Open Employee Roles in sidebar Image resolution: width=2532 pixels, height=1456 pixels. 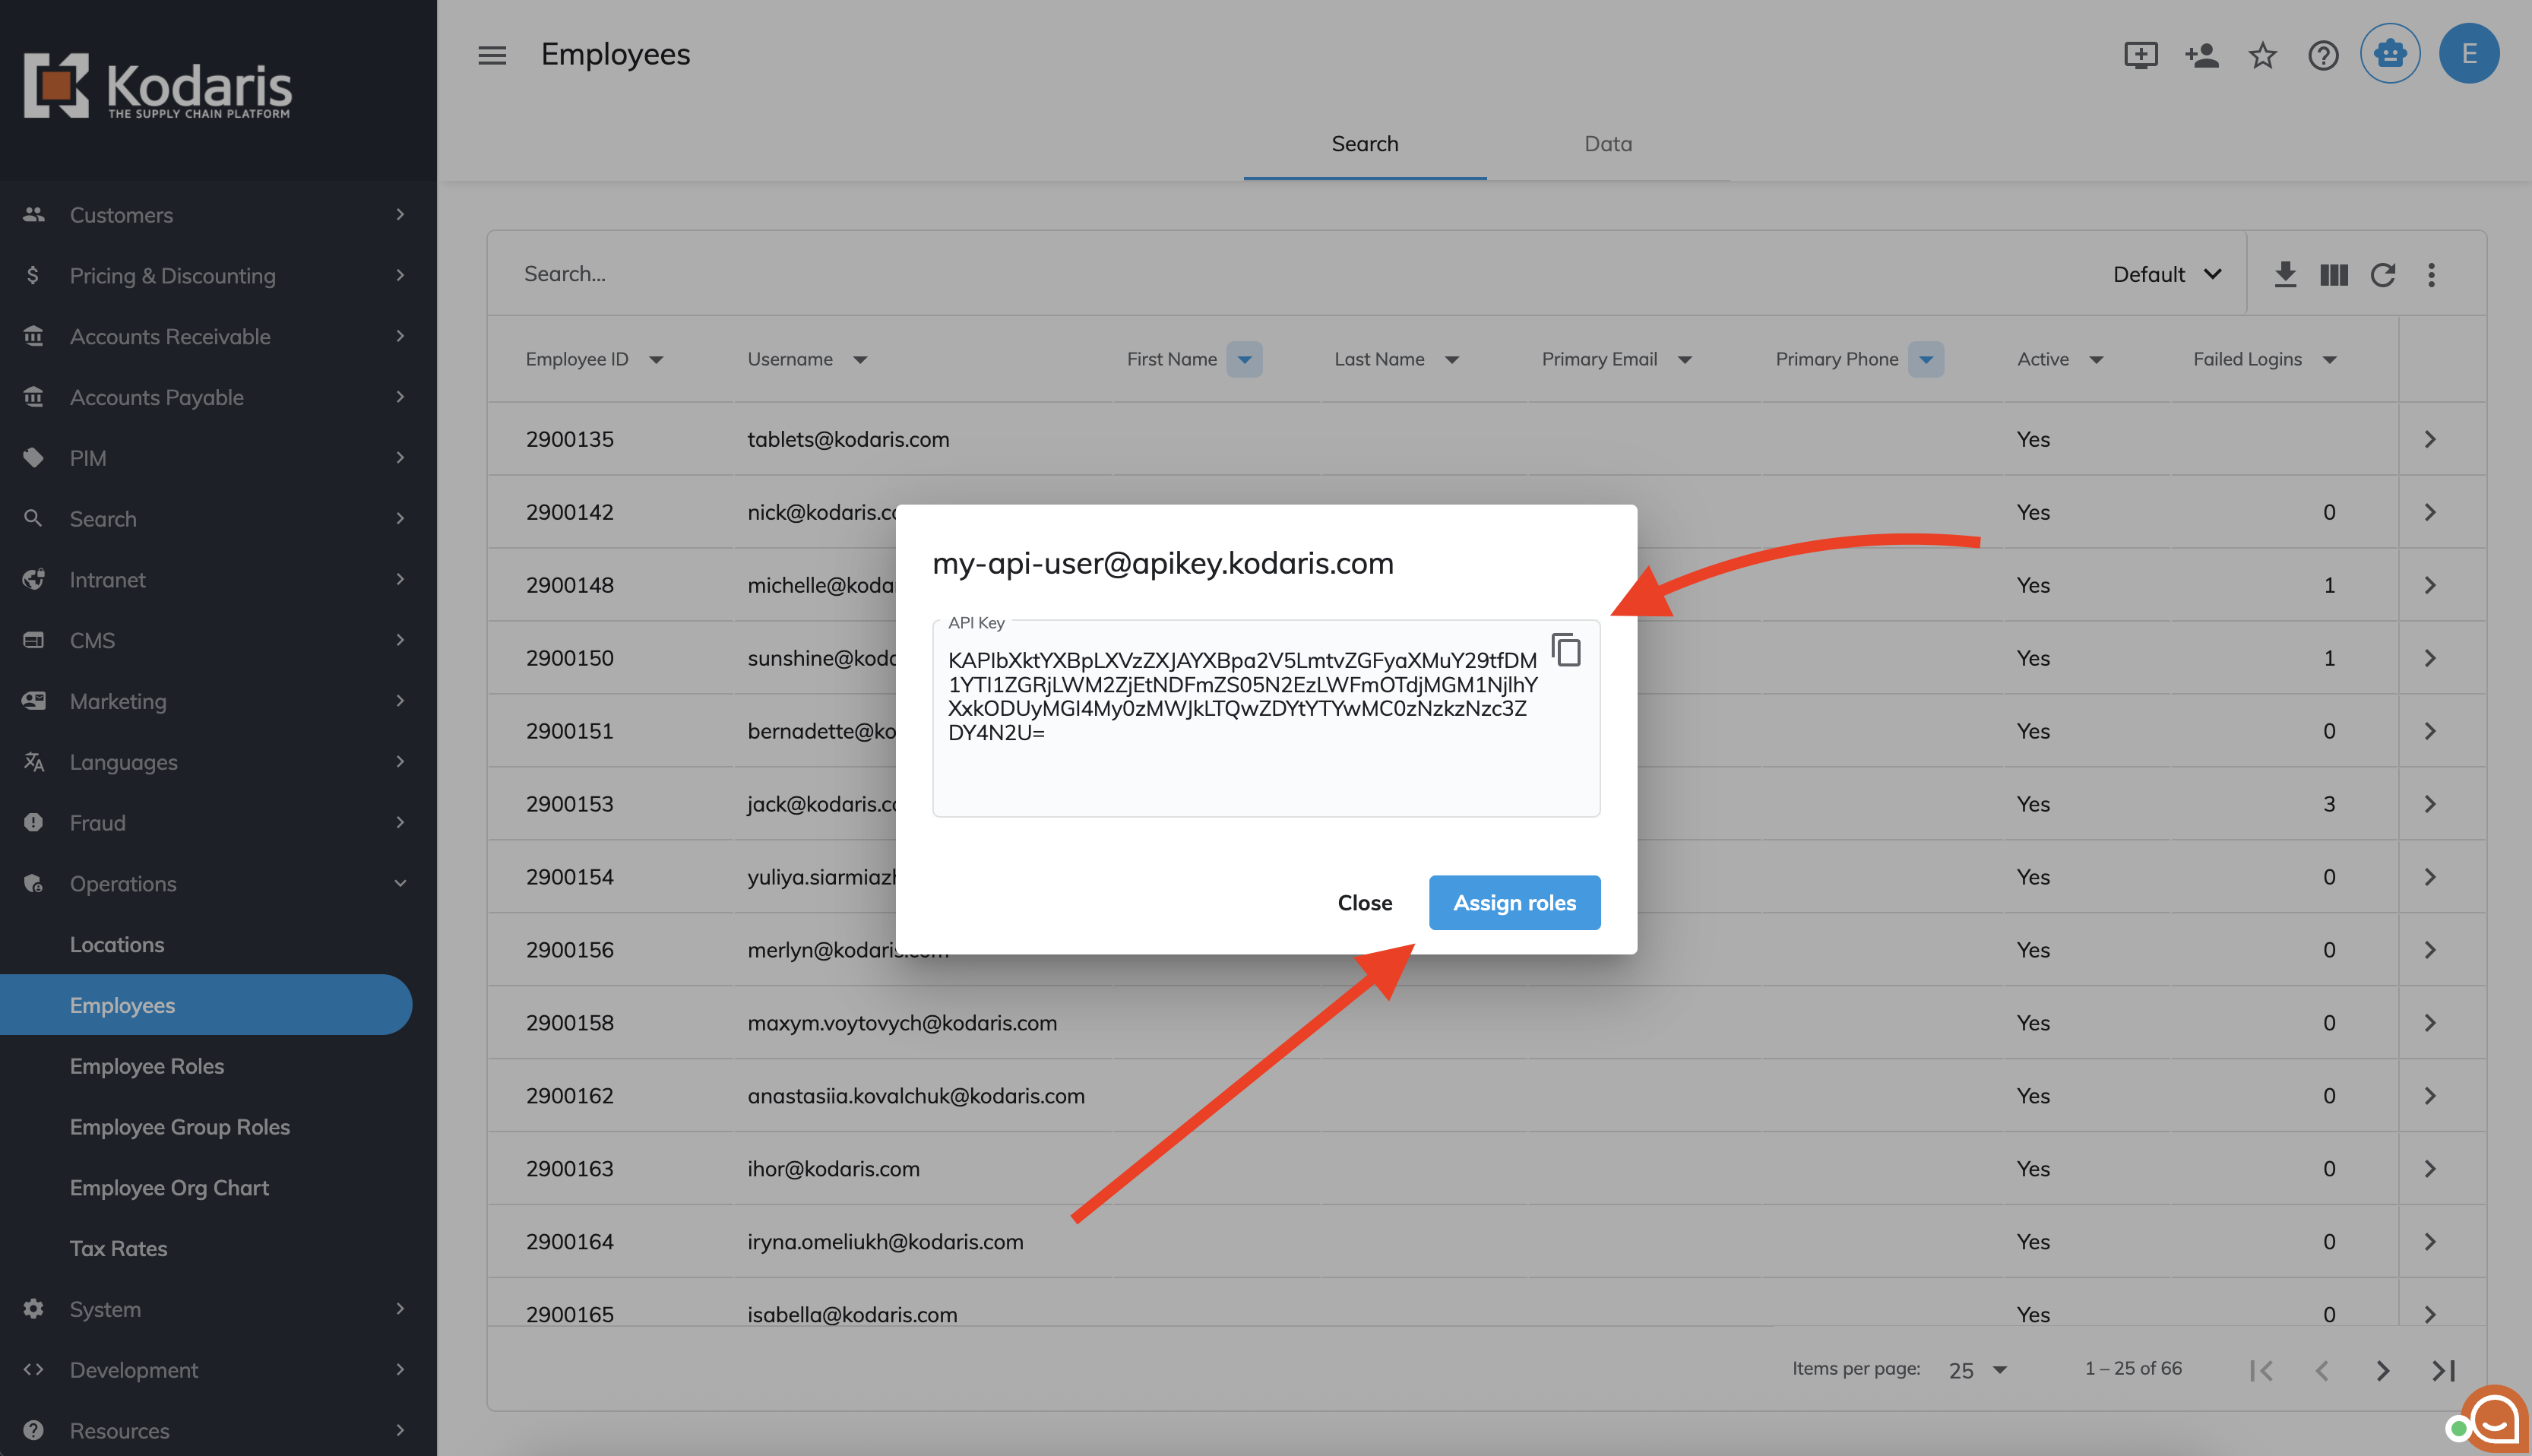(x=147, y=1066)
